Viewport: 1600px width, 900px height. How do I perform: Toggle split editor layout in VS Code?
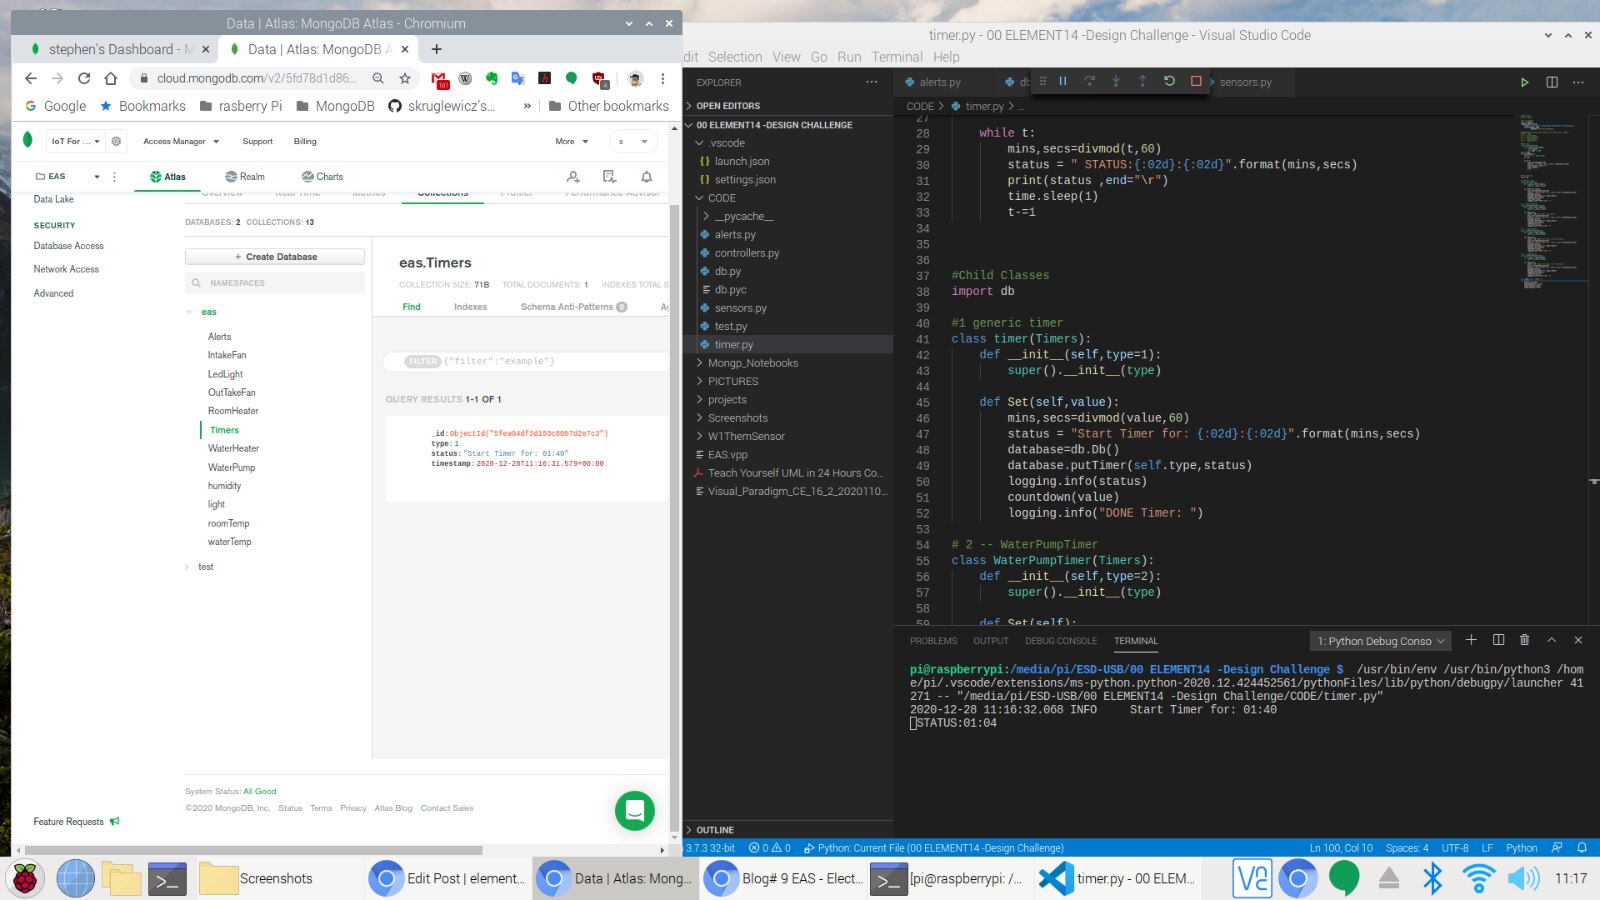point(1552,82)
